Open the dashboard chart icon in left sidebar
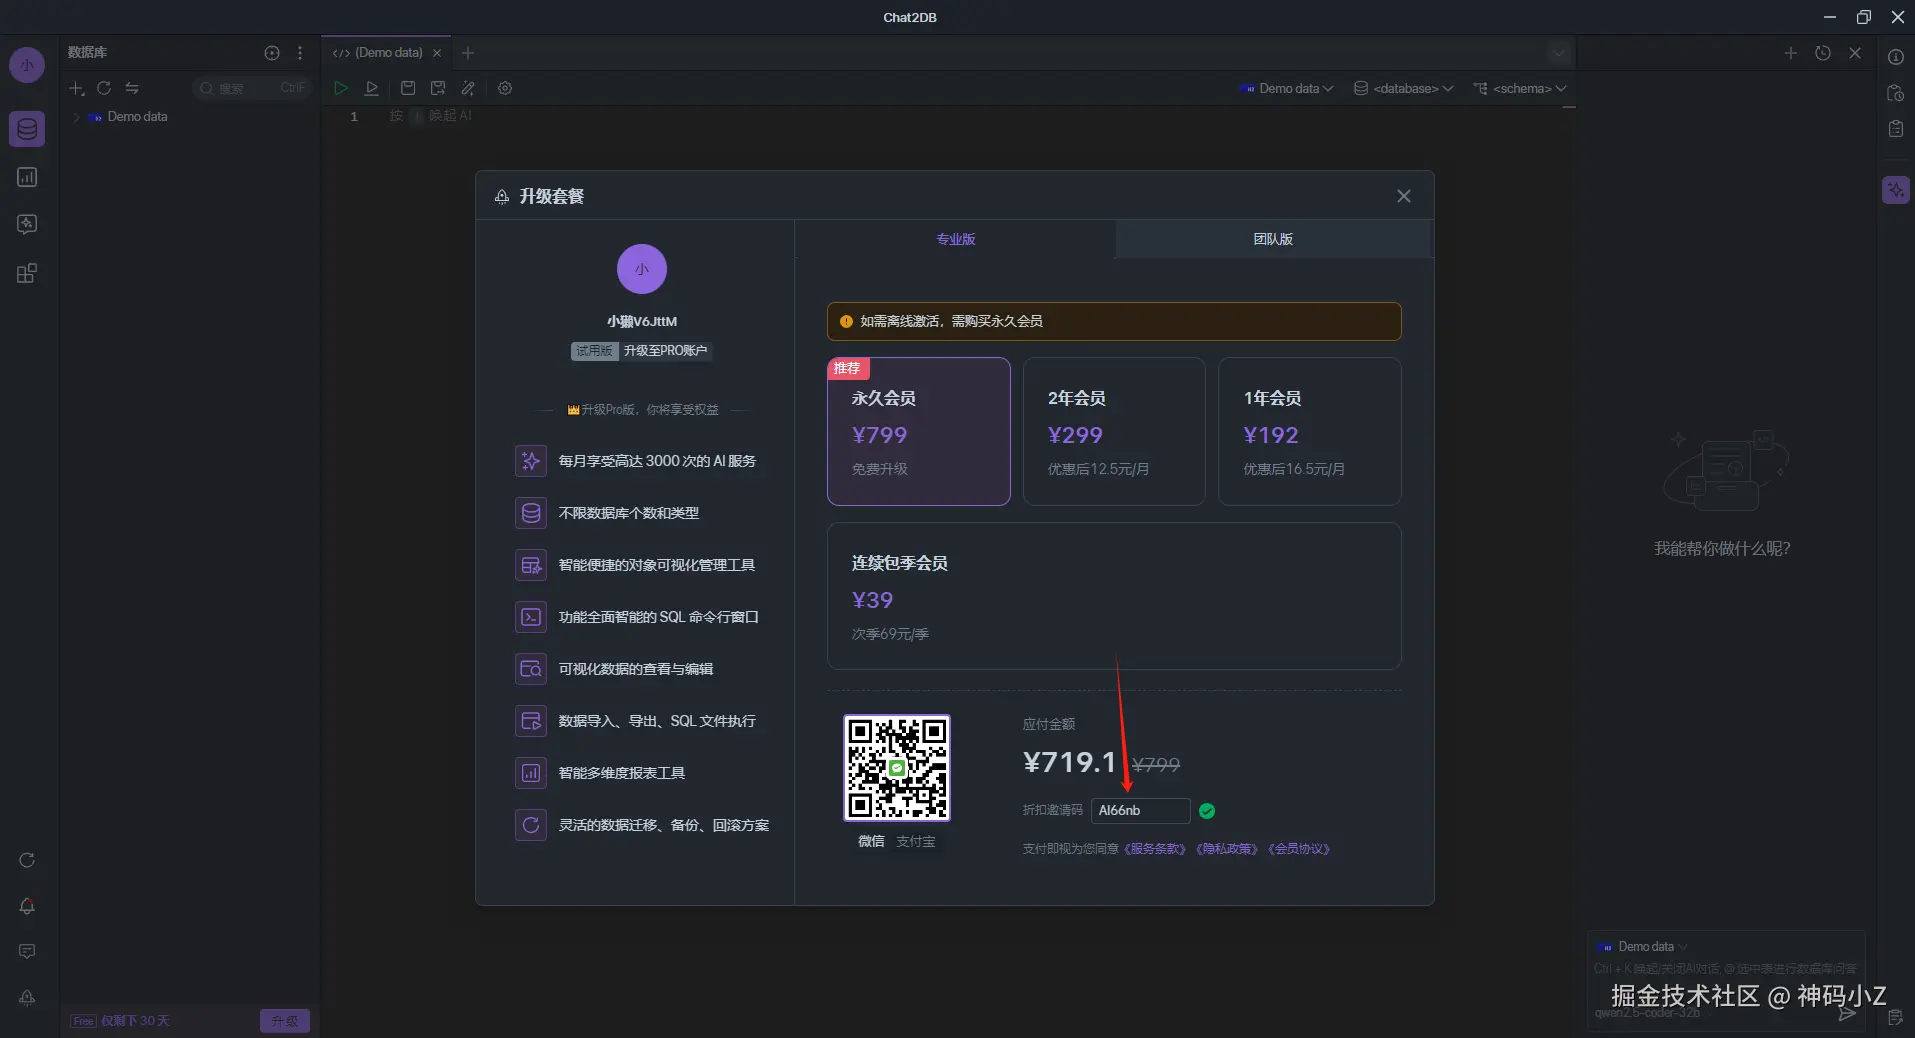Viewport: 1915px width, 1038px height. (x=27, y=177)
